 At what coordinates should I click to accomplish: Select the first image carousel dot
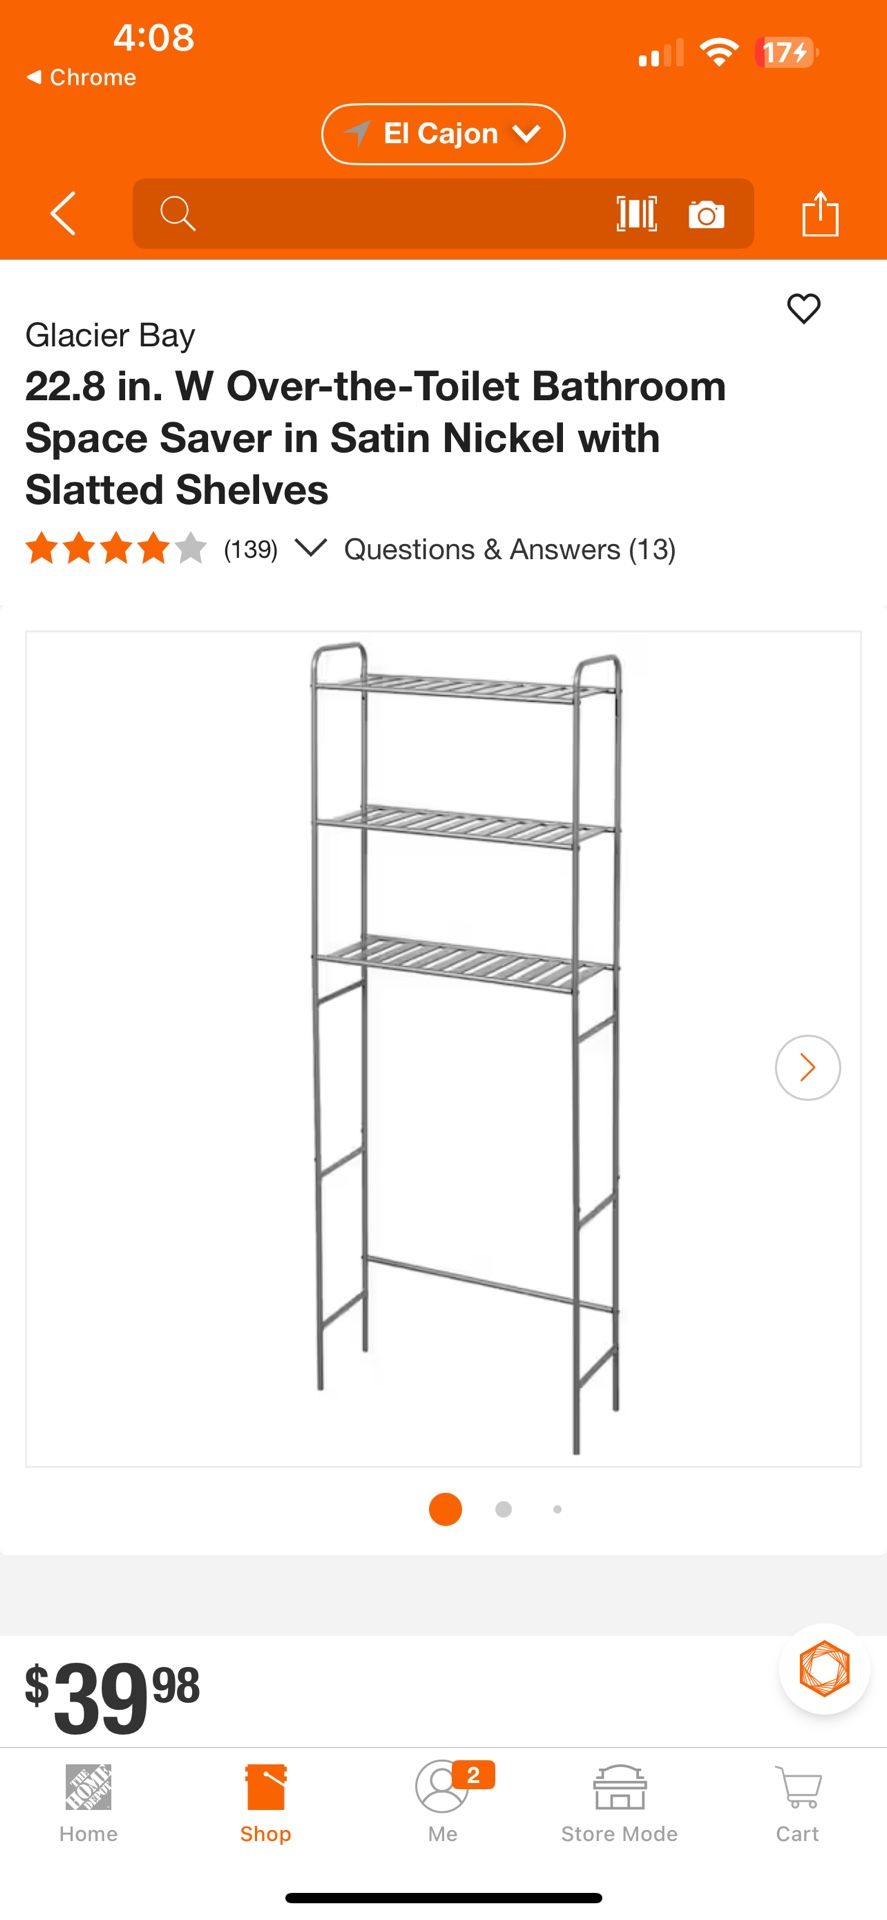(x=445, y=1509)
